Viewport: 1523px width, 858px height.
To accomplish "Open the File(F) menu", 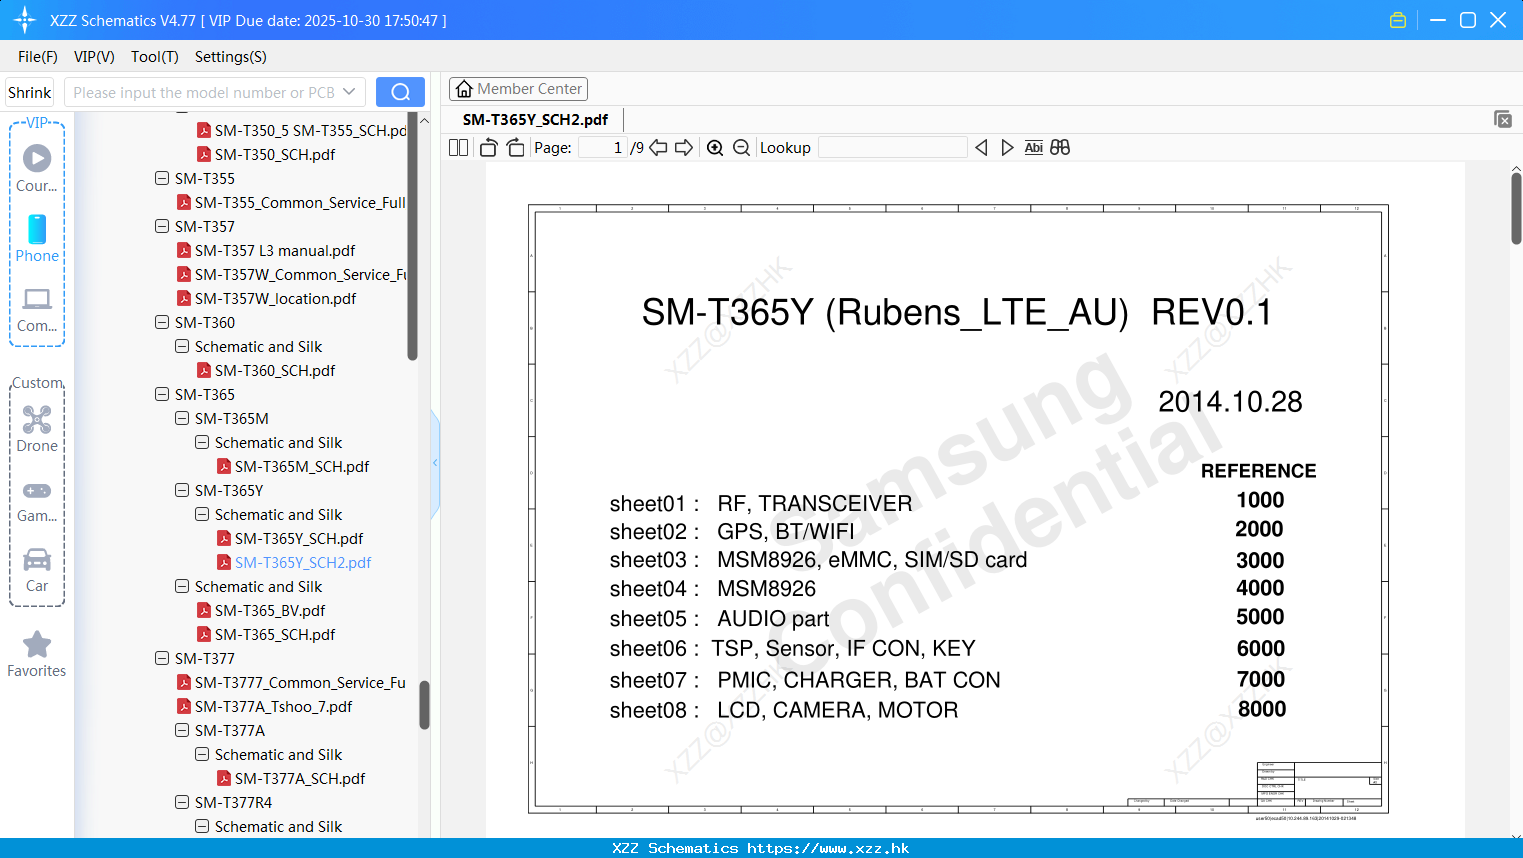I will 38,57.
